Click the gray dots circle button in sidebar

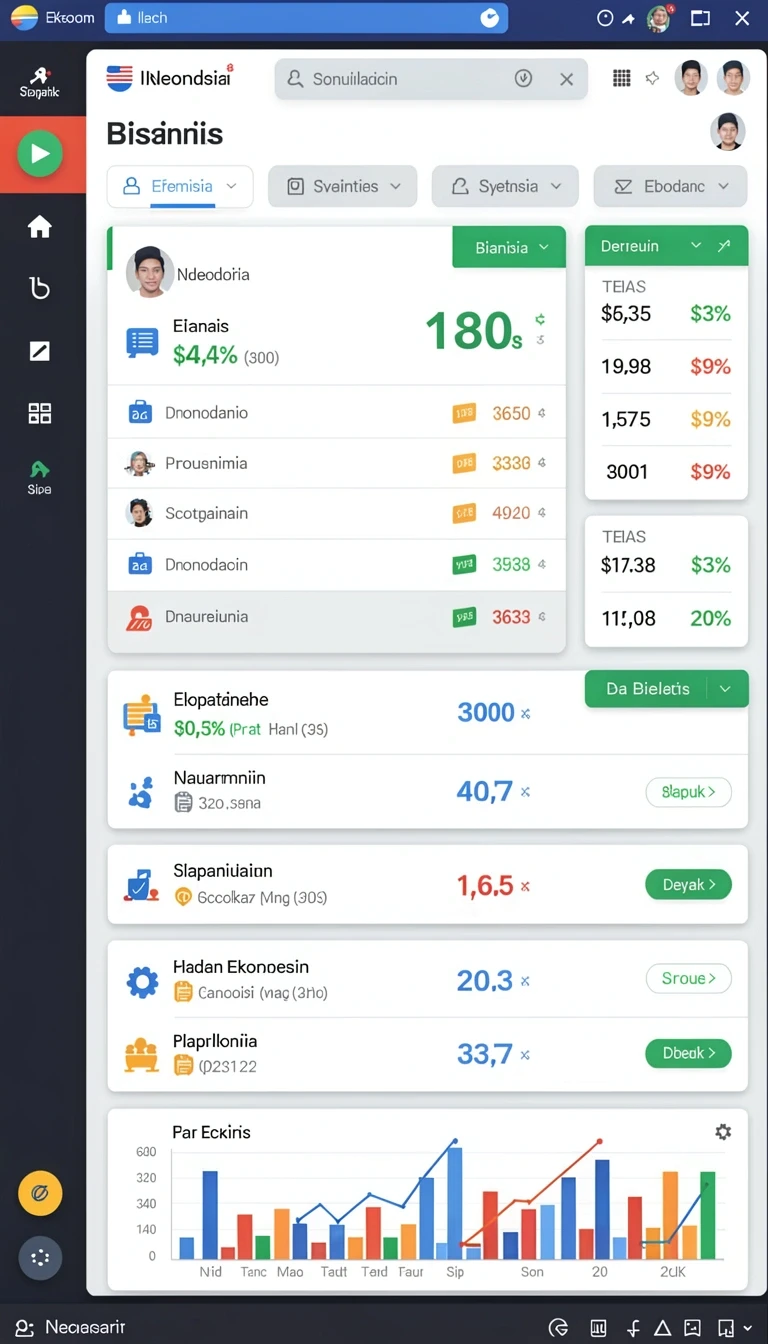pyautogui.click(x=40, y=1258)
